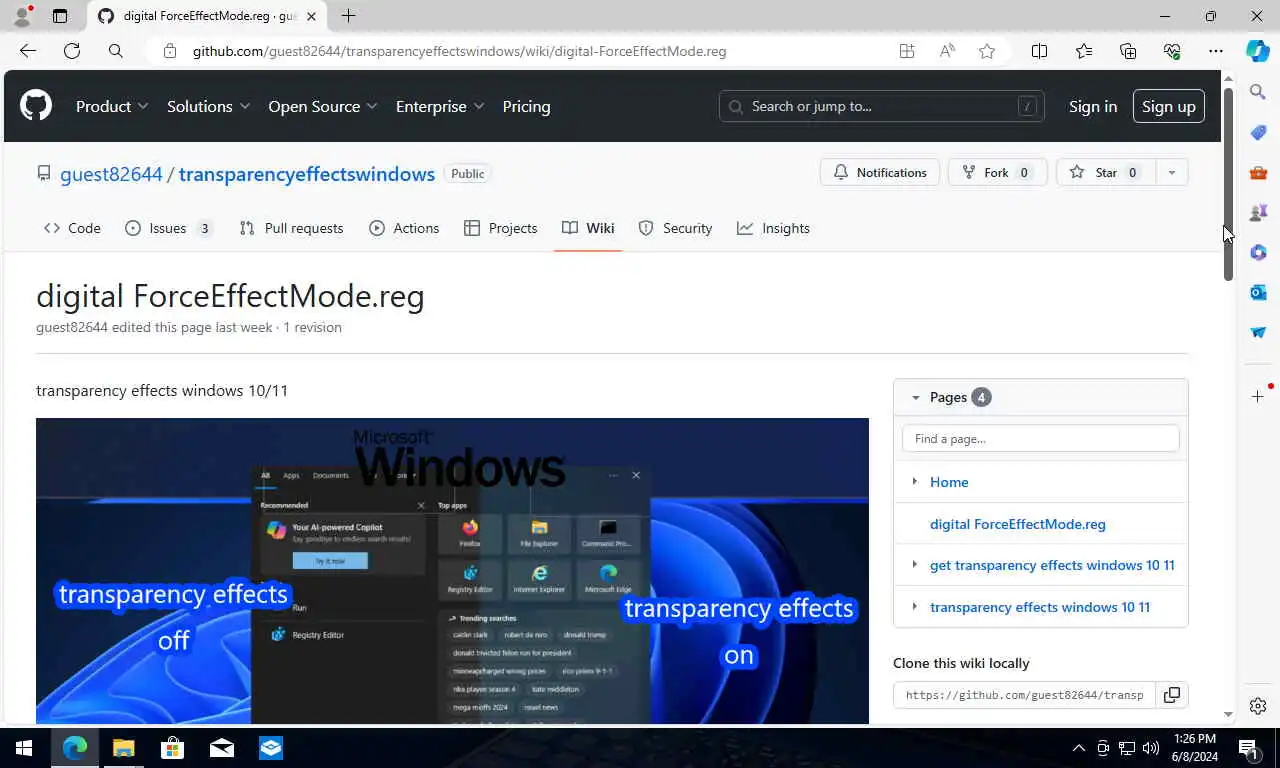1280x768 pixels.
Task: Open browser Collections
Action: pyautogui.click(x=1128, y=51)
